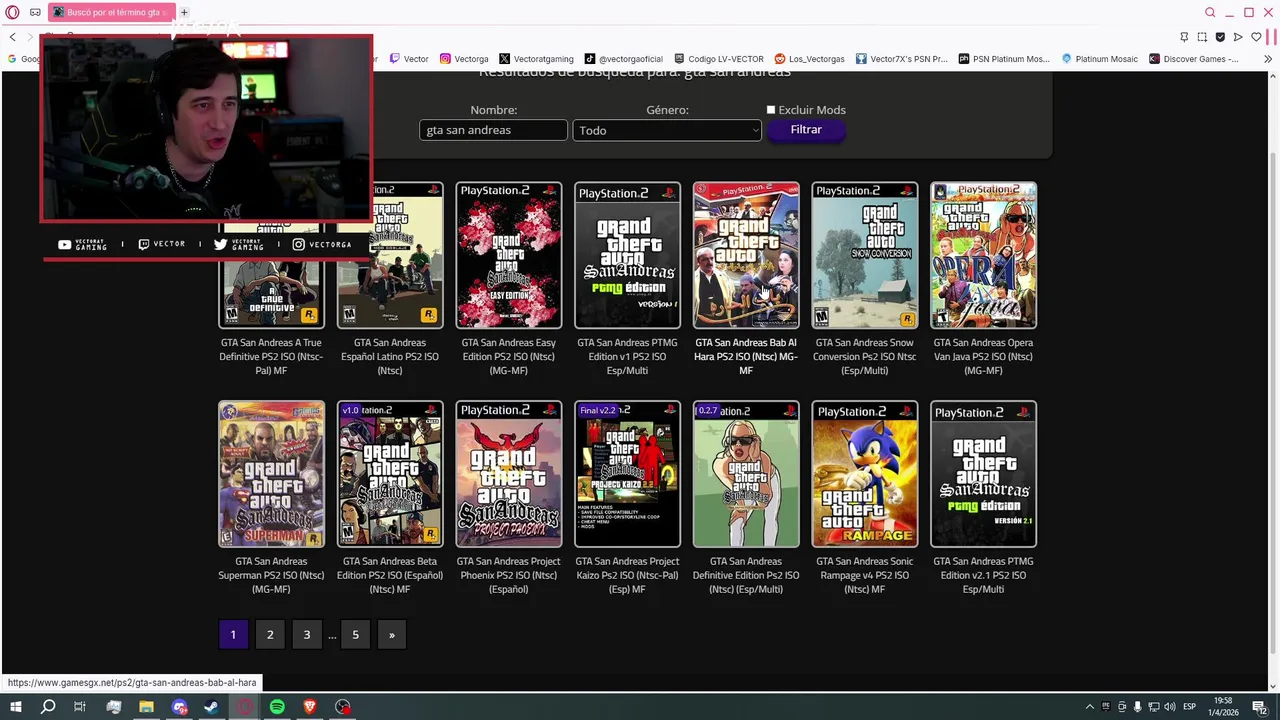Open the Opera Van Java cover thumbnail
This screenshot has height=720, width=1280.
984,255
